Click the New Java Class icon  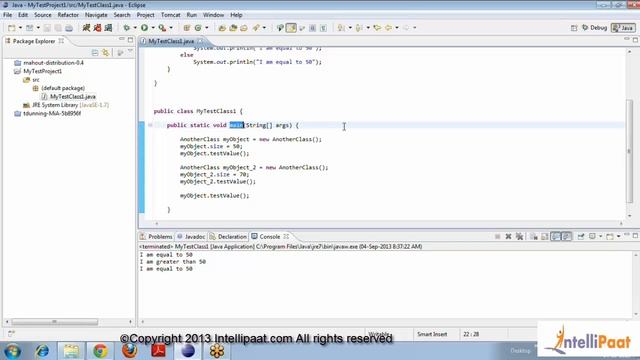tap(198, 28)
